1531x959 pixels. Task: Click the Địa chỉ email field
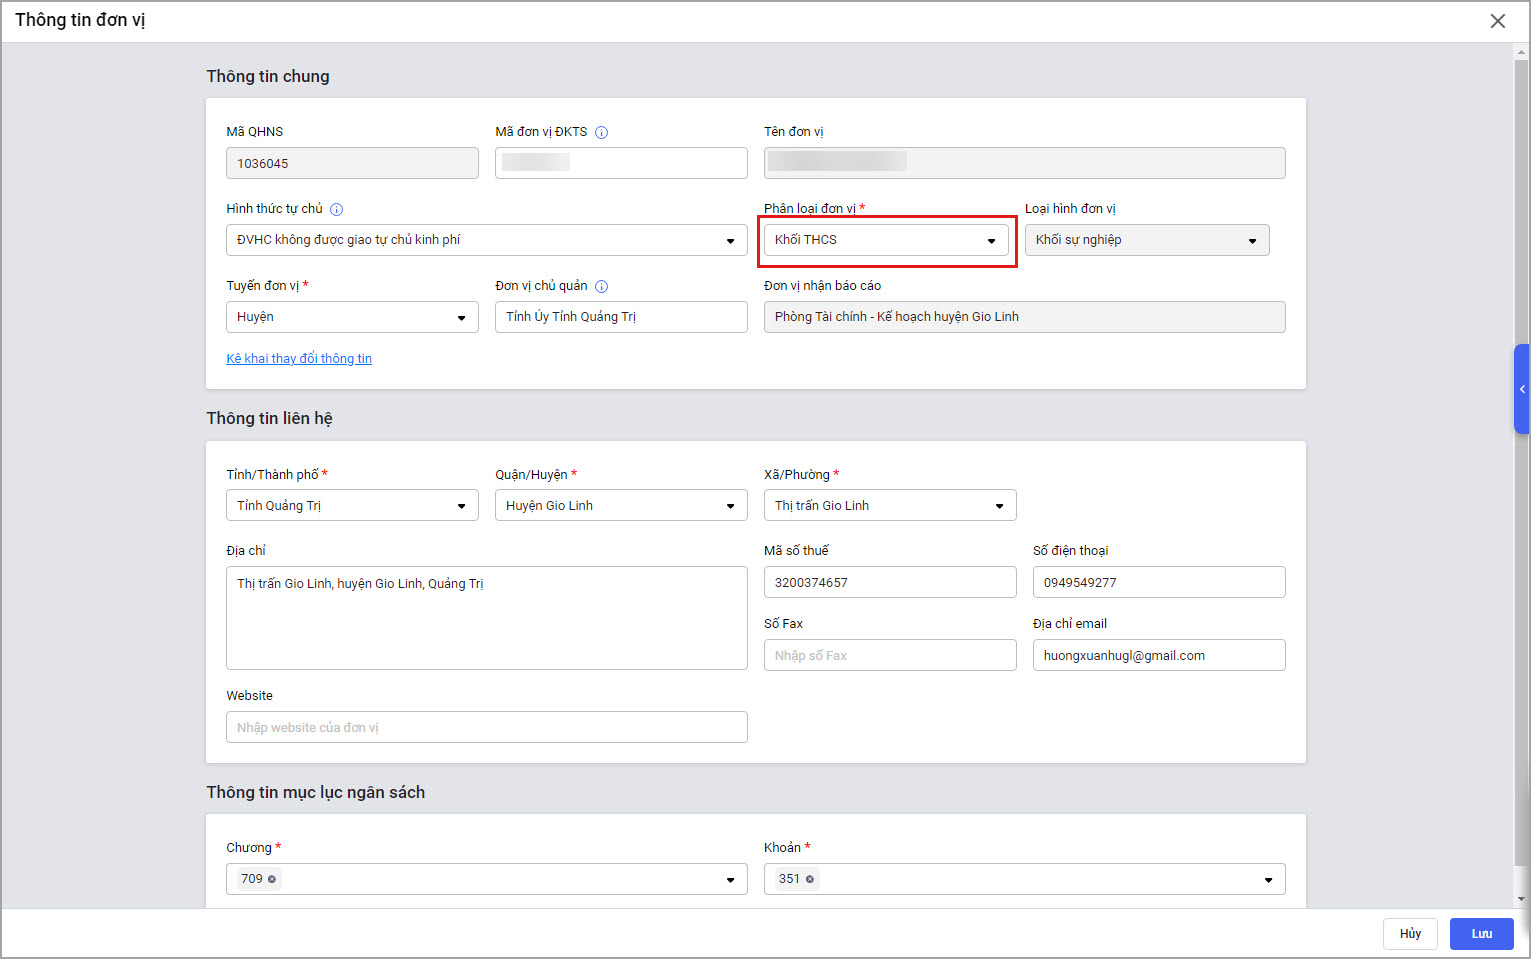tap(1158, 656)
